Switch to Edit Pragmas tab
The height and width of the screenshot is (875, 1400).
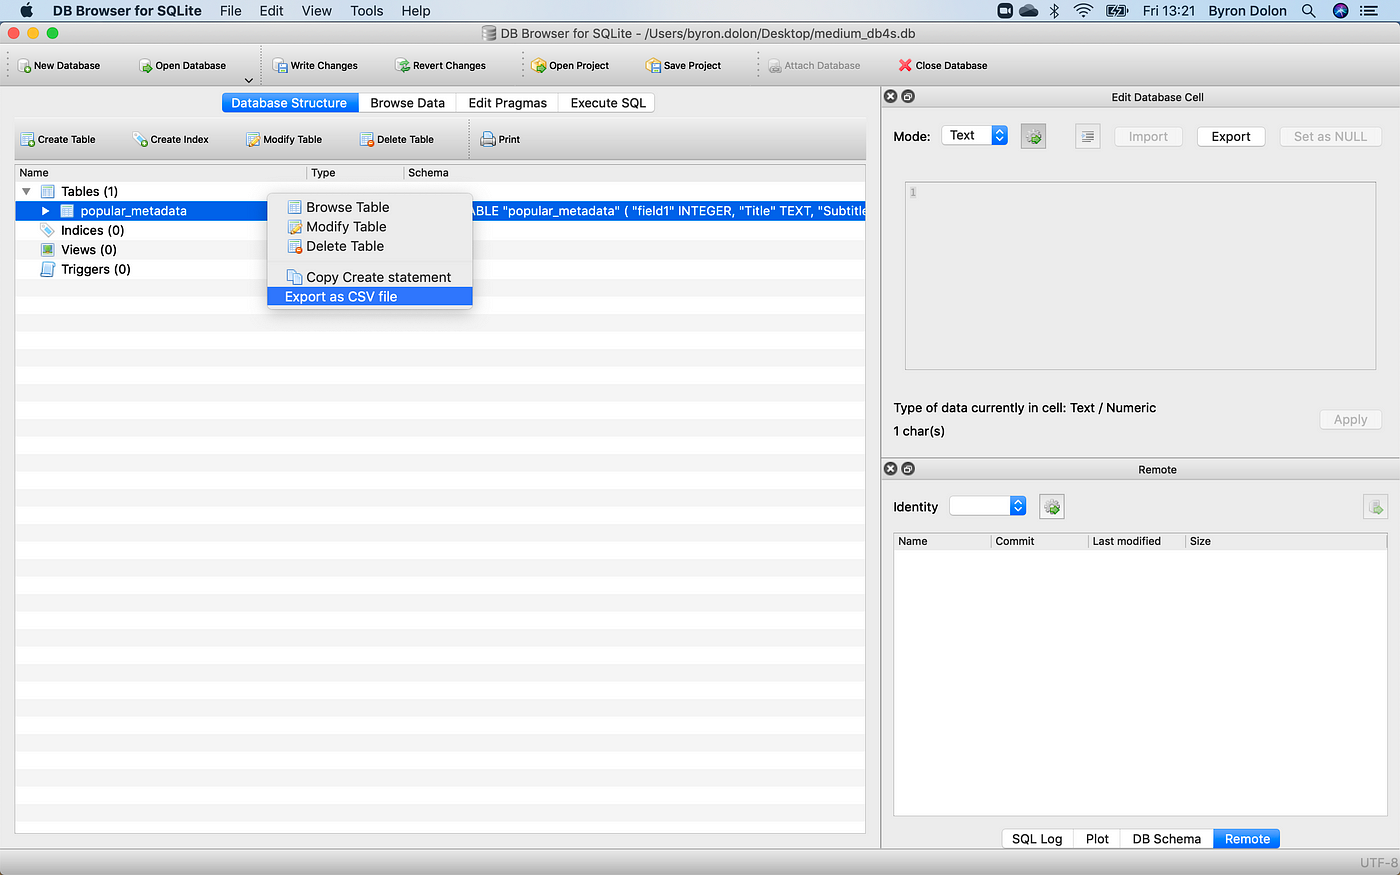(x=508, y=103)
